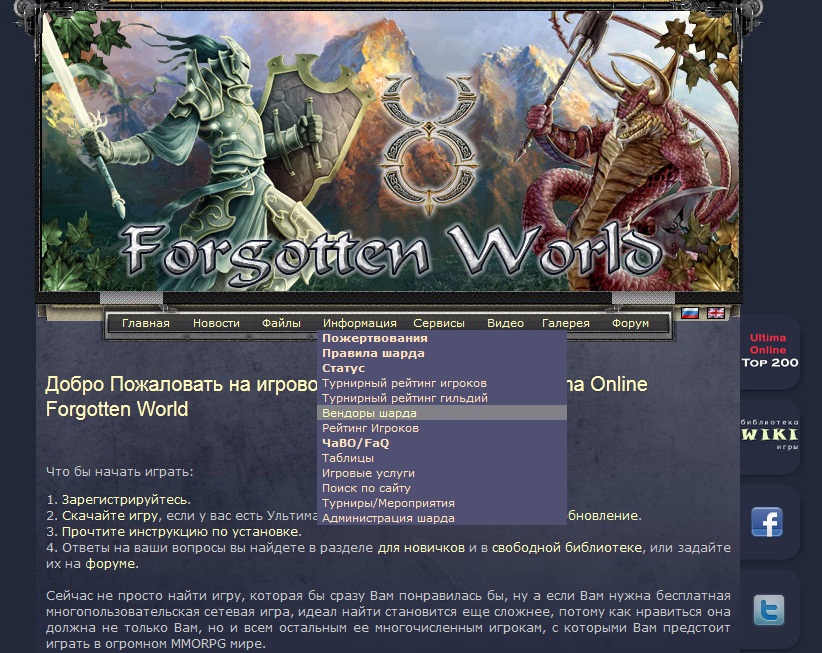
Task: Follow the Зарегистрируйтесь link
Action: (125, 499)
